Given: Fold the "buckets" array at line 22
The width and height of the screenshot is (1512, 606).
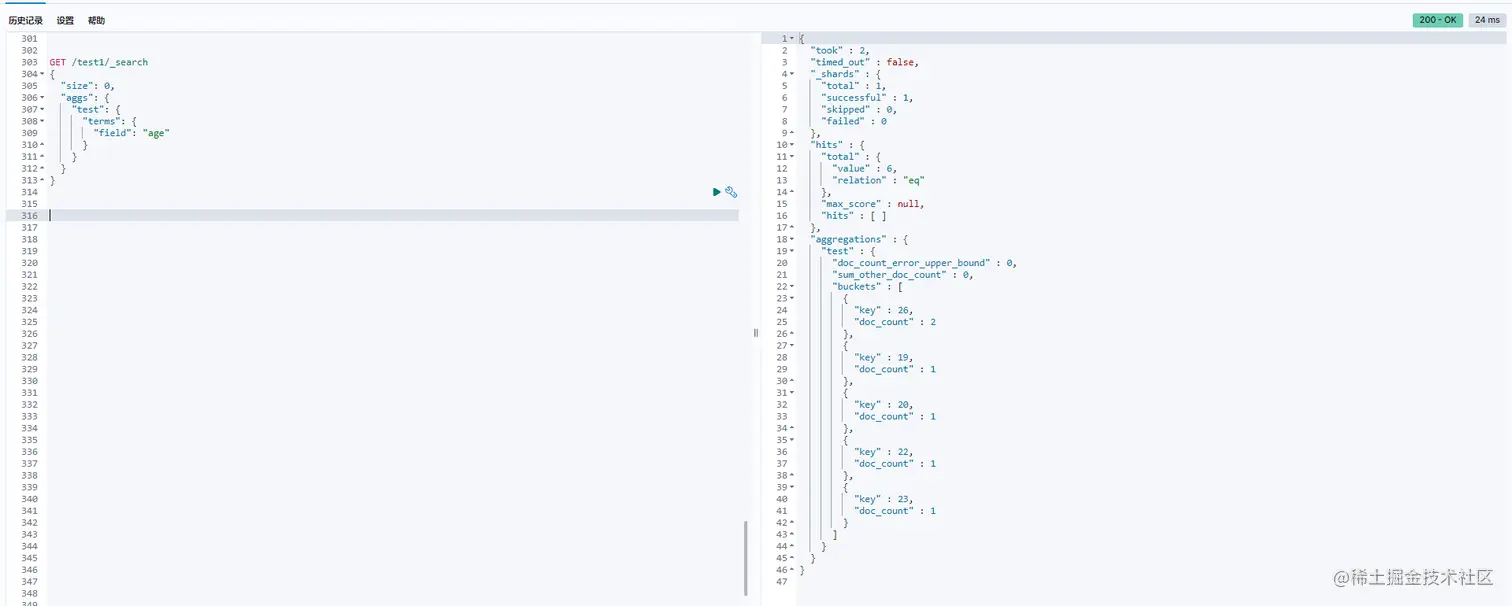Looking at the screenshot, I should coord(792,287).
